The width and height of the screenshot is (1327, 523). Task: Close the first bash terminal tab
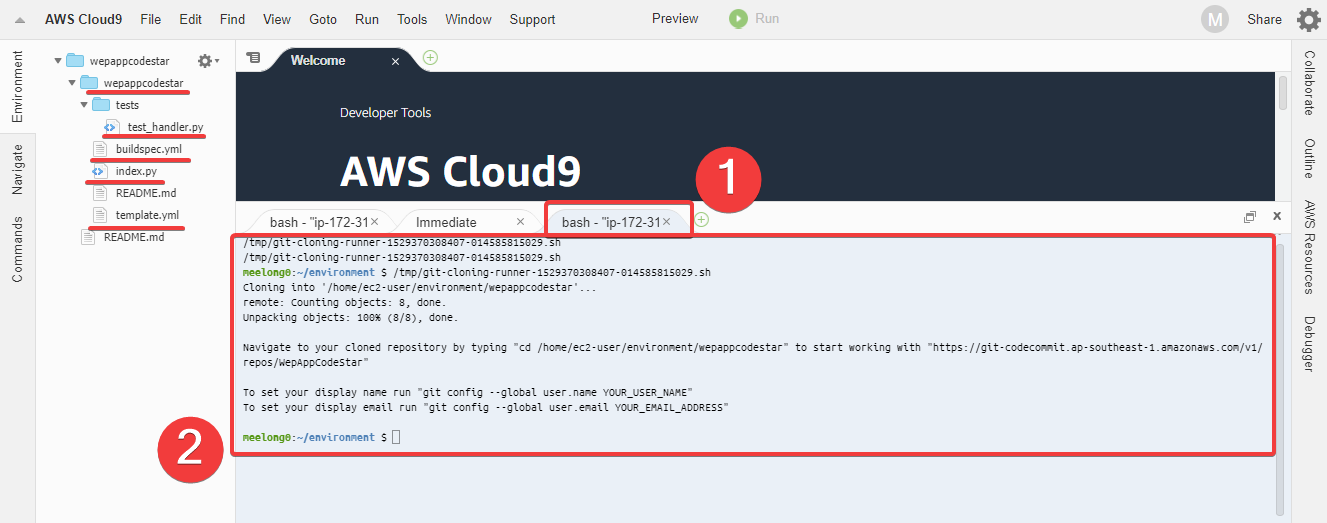374,222
